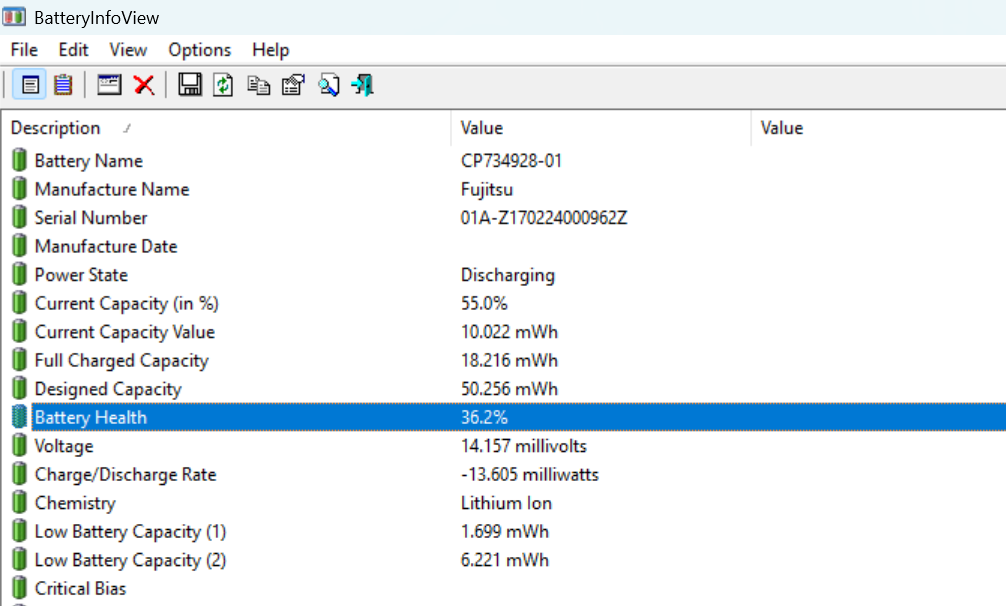The width and height of the screenshot is (1006, 606).
Task: Select the Show Battery Information view icon
Action: (x=30, y=85)
